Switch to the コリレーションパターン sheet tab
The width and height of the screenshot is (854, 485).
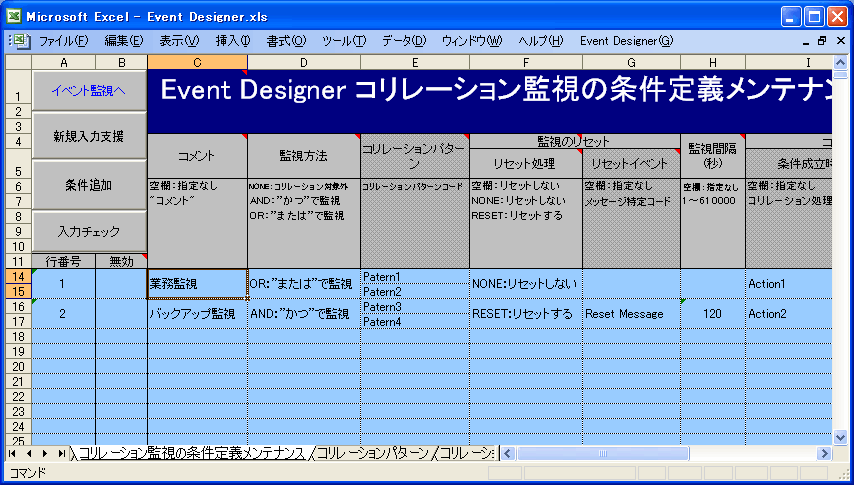tap(373, 453)
